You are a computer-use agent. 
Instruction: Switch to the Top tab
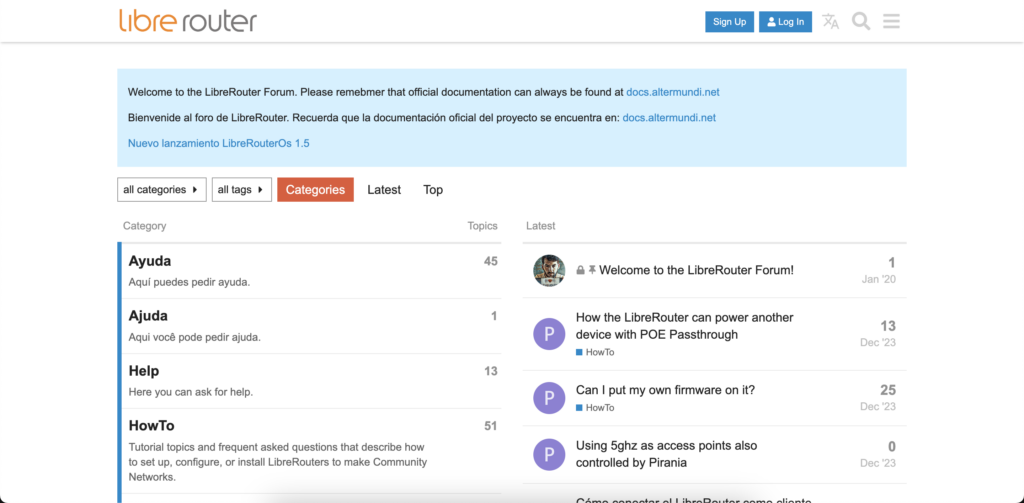click(x=433, y=190)
